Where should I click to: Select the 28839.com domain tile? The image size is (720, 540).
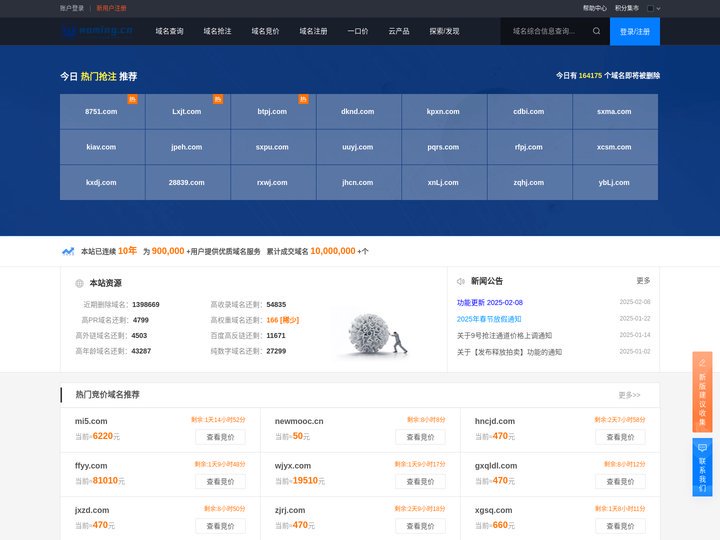click(x=188, y=182)
